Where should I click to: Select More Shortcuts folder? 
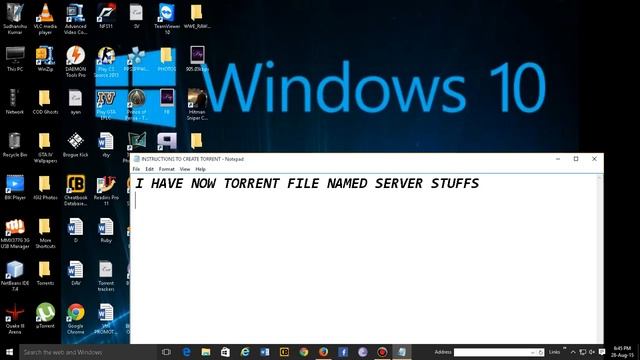45,233
